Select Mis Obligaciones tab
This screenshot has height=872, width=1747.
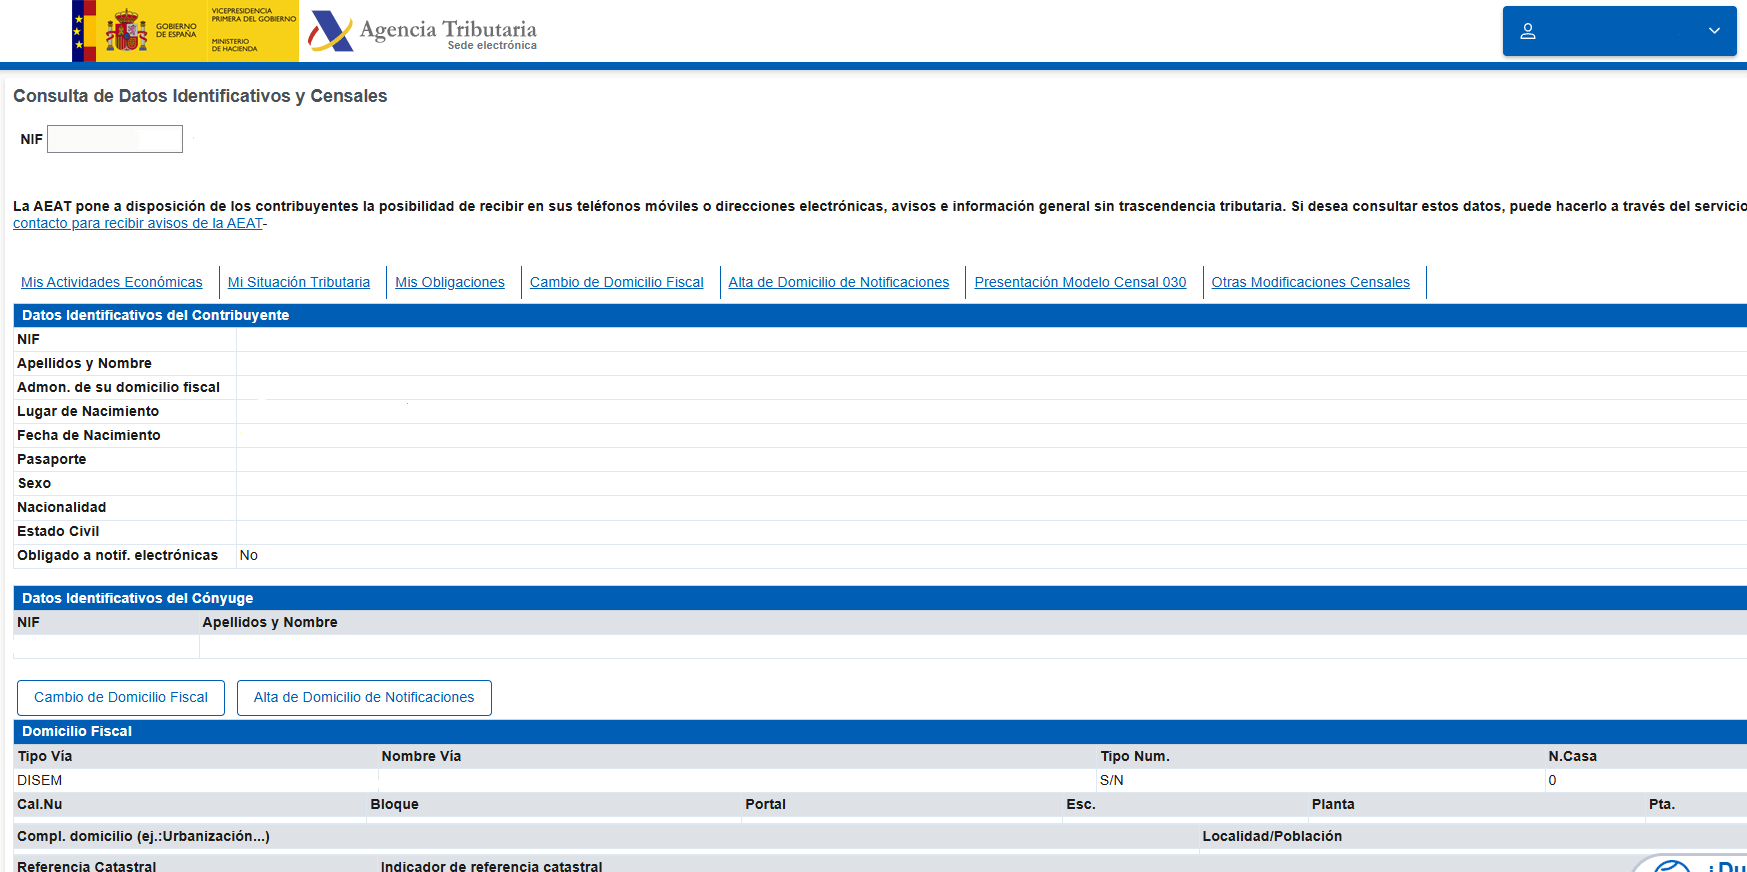coord(450,282)
